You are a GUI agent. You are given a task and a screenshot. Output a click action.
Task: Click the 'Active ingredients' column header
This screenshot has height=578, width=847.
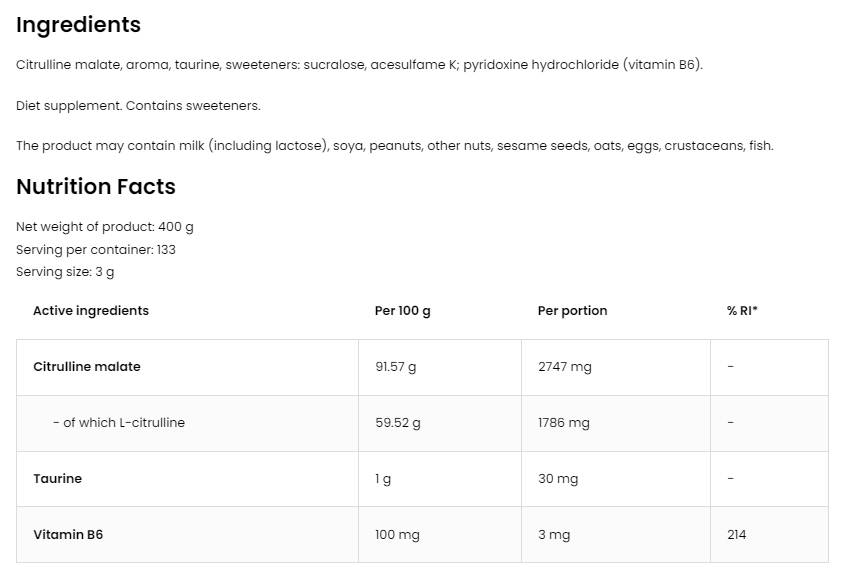[91, 311]
